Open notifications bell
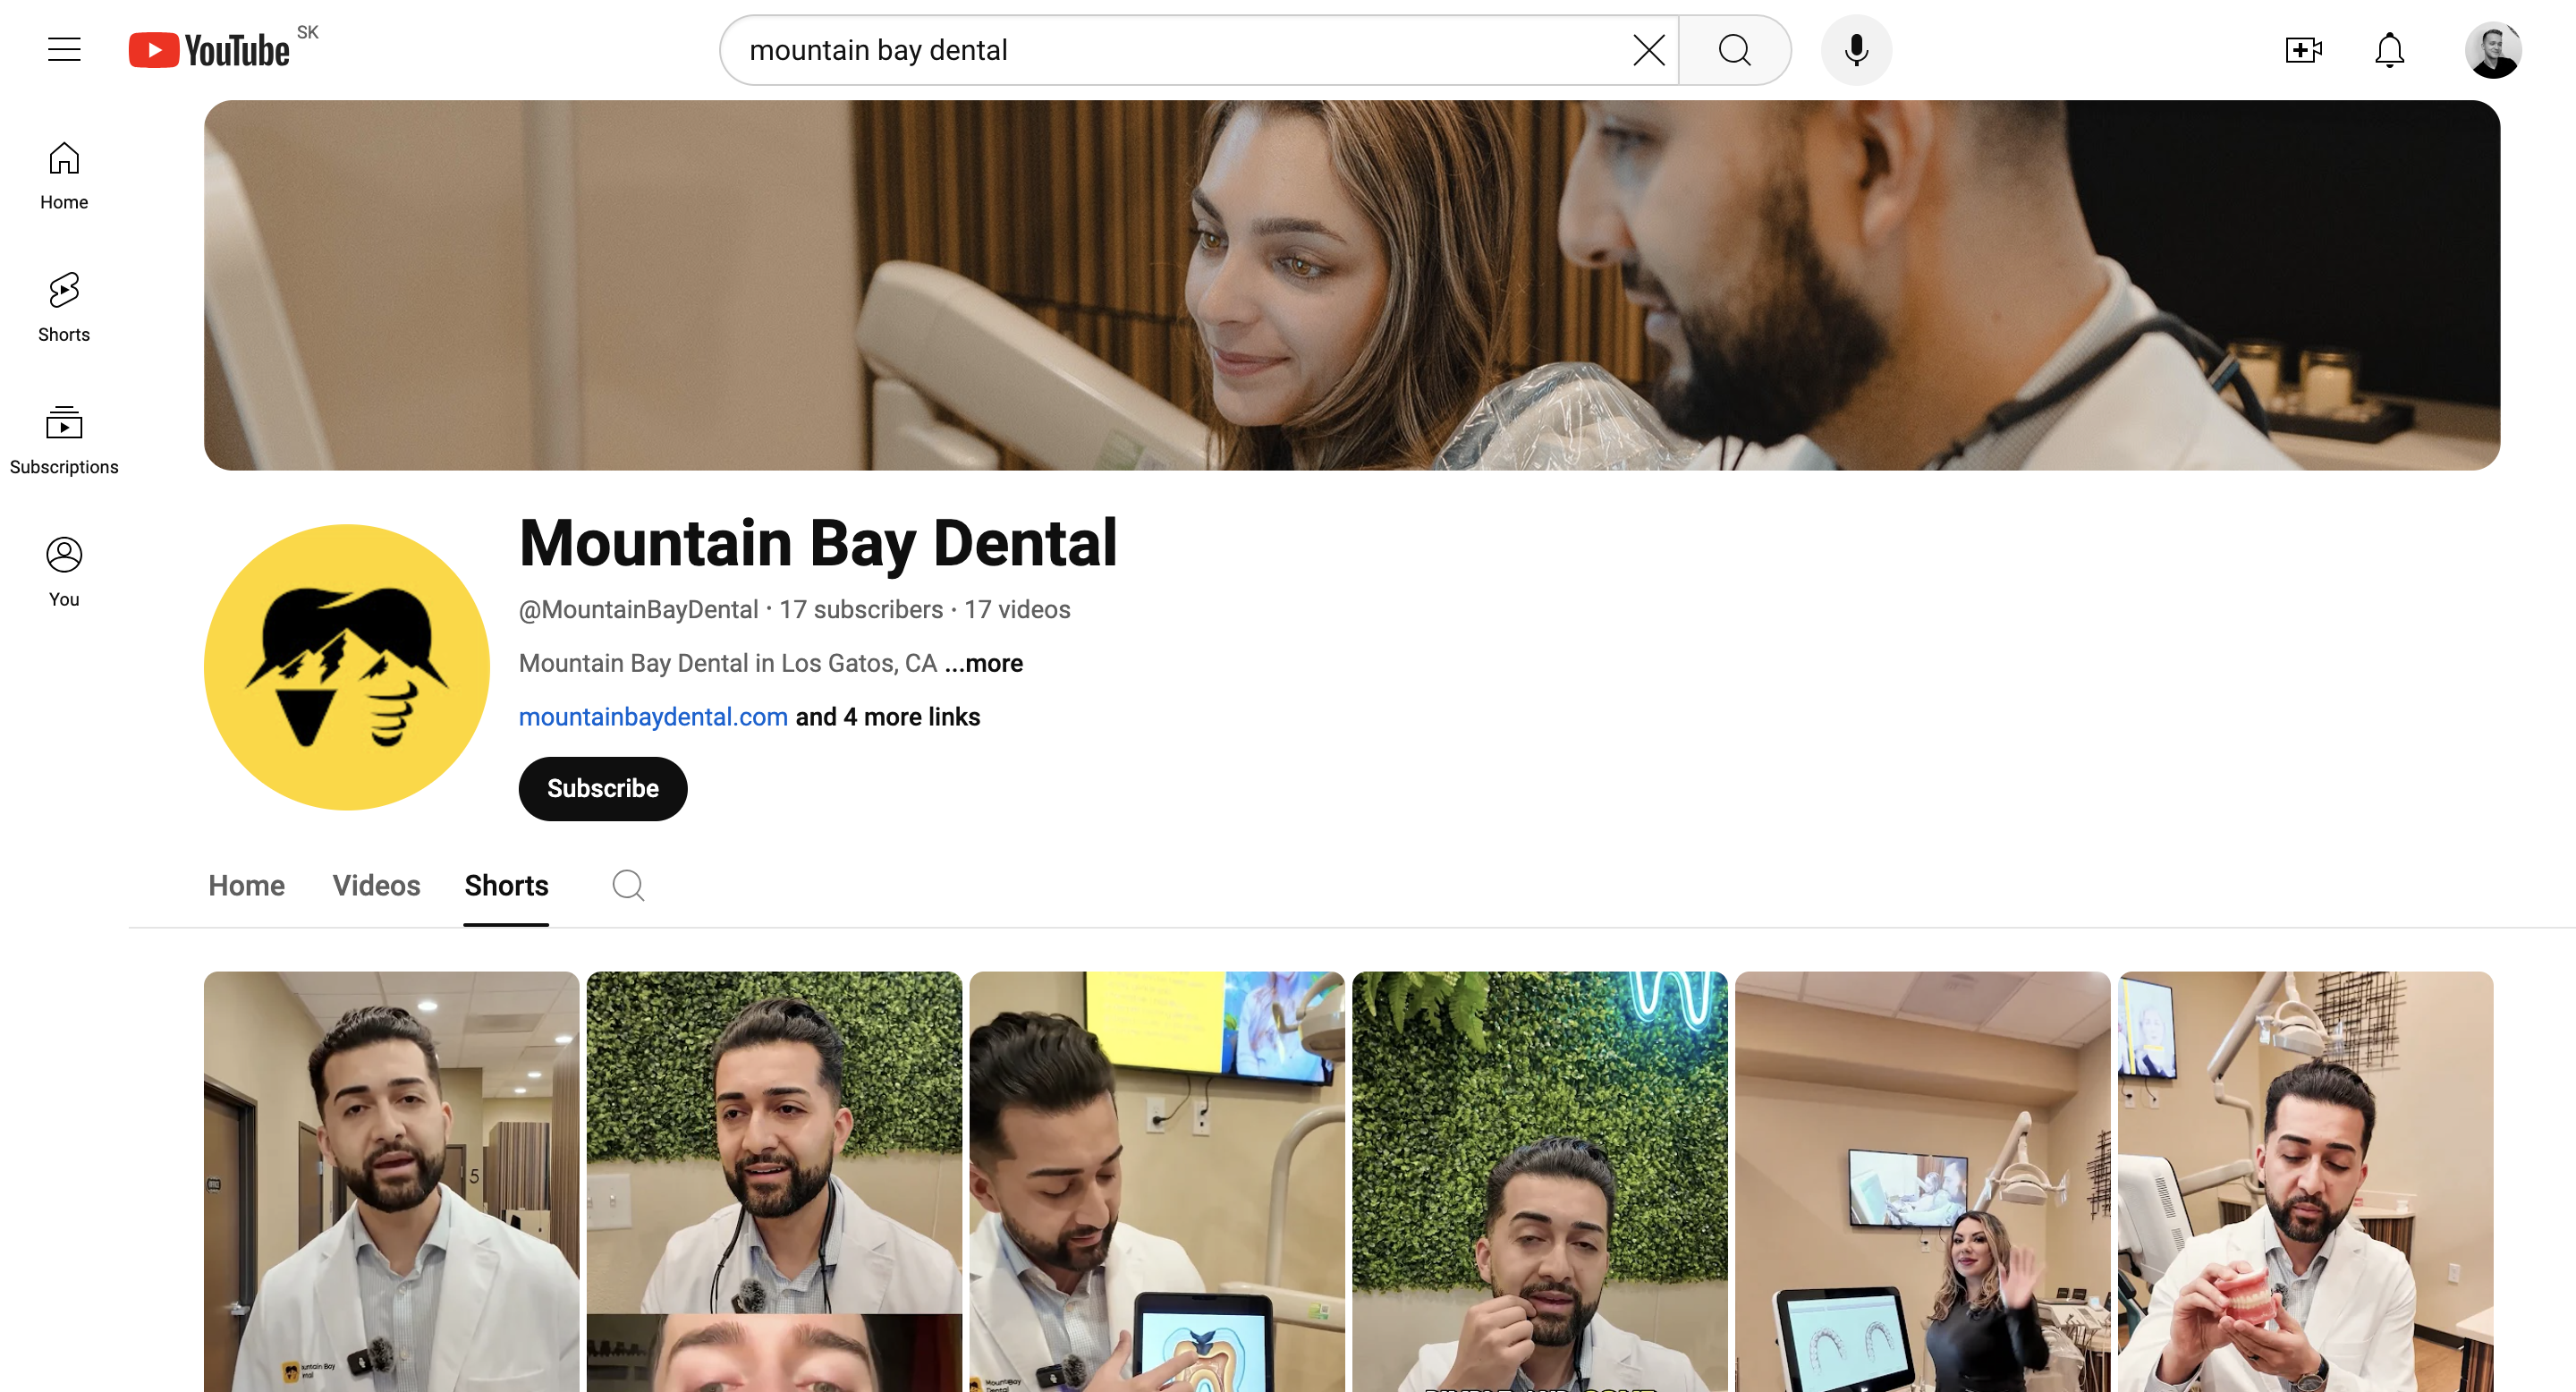2576x1392 pixels. coord(2389,49)
